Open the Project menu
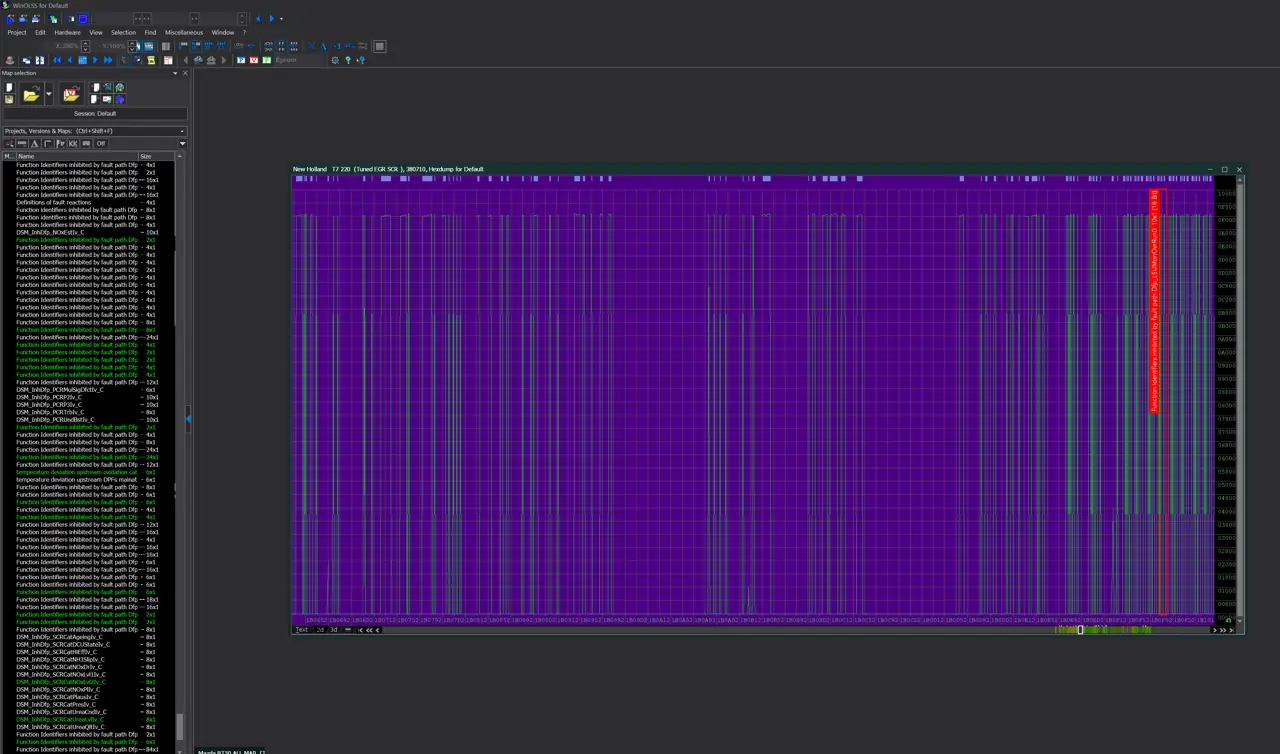 (x=17, y=32)
